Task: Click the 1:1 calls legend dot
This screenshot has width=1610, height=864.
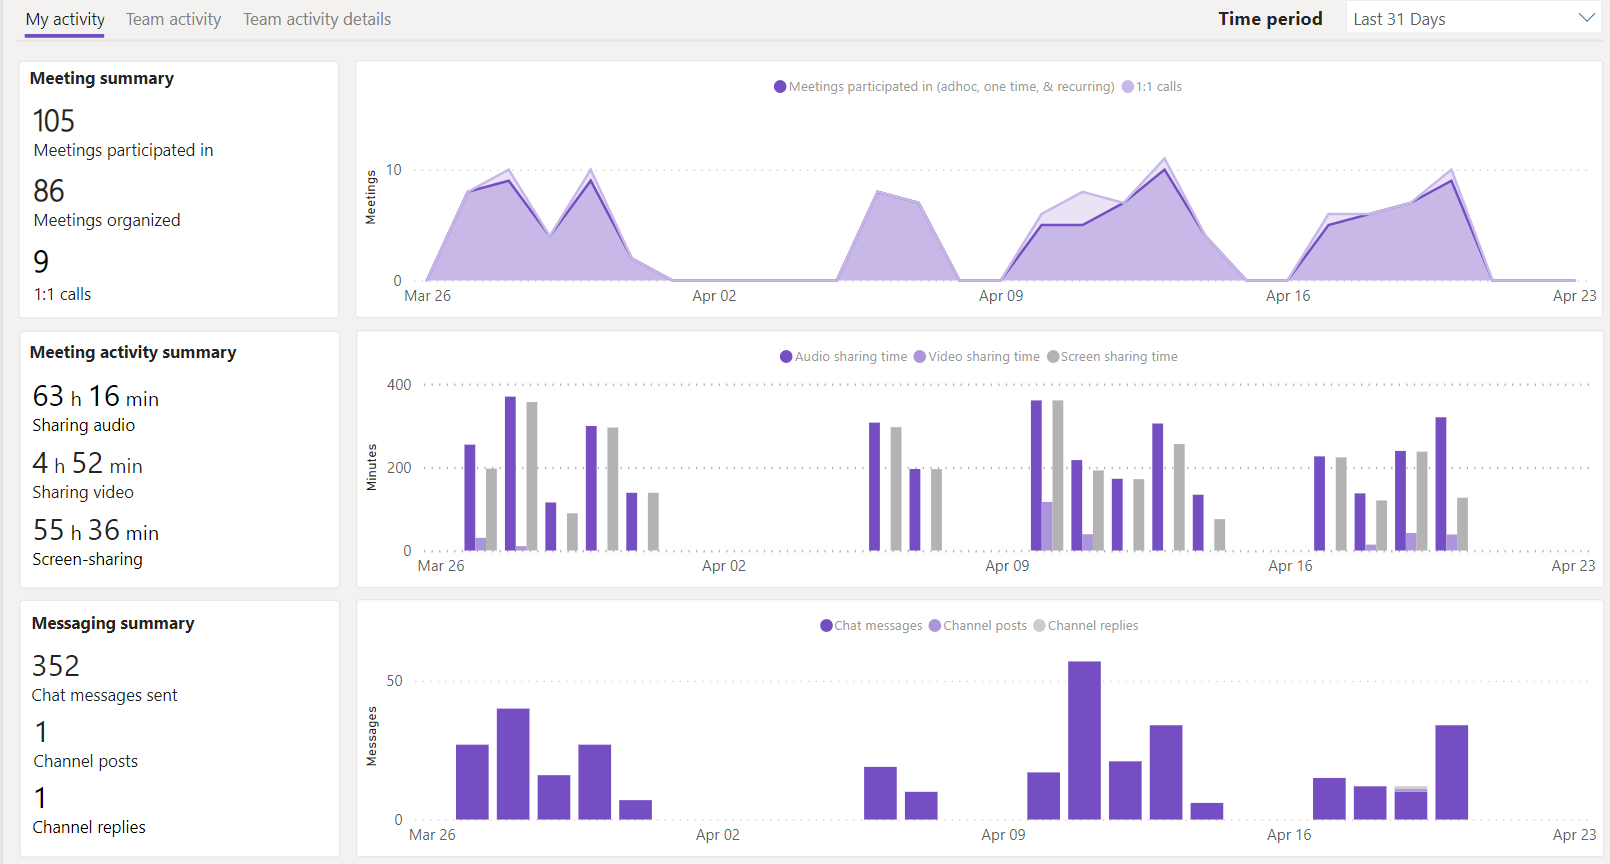Action: 1128,87
